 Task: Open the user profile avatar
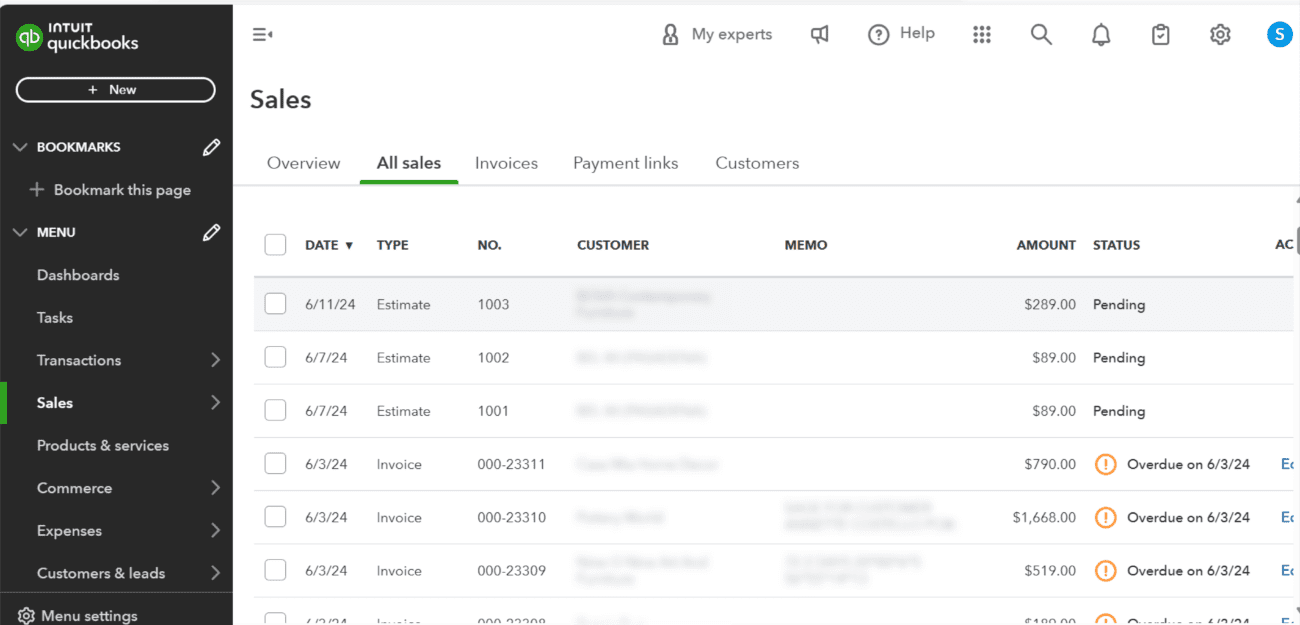pos(1279,35)
